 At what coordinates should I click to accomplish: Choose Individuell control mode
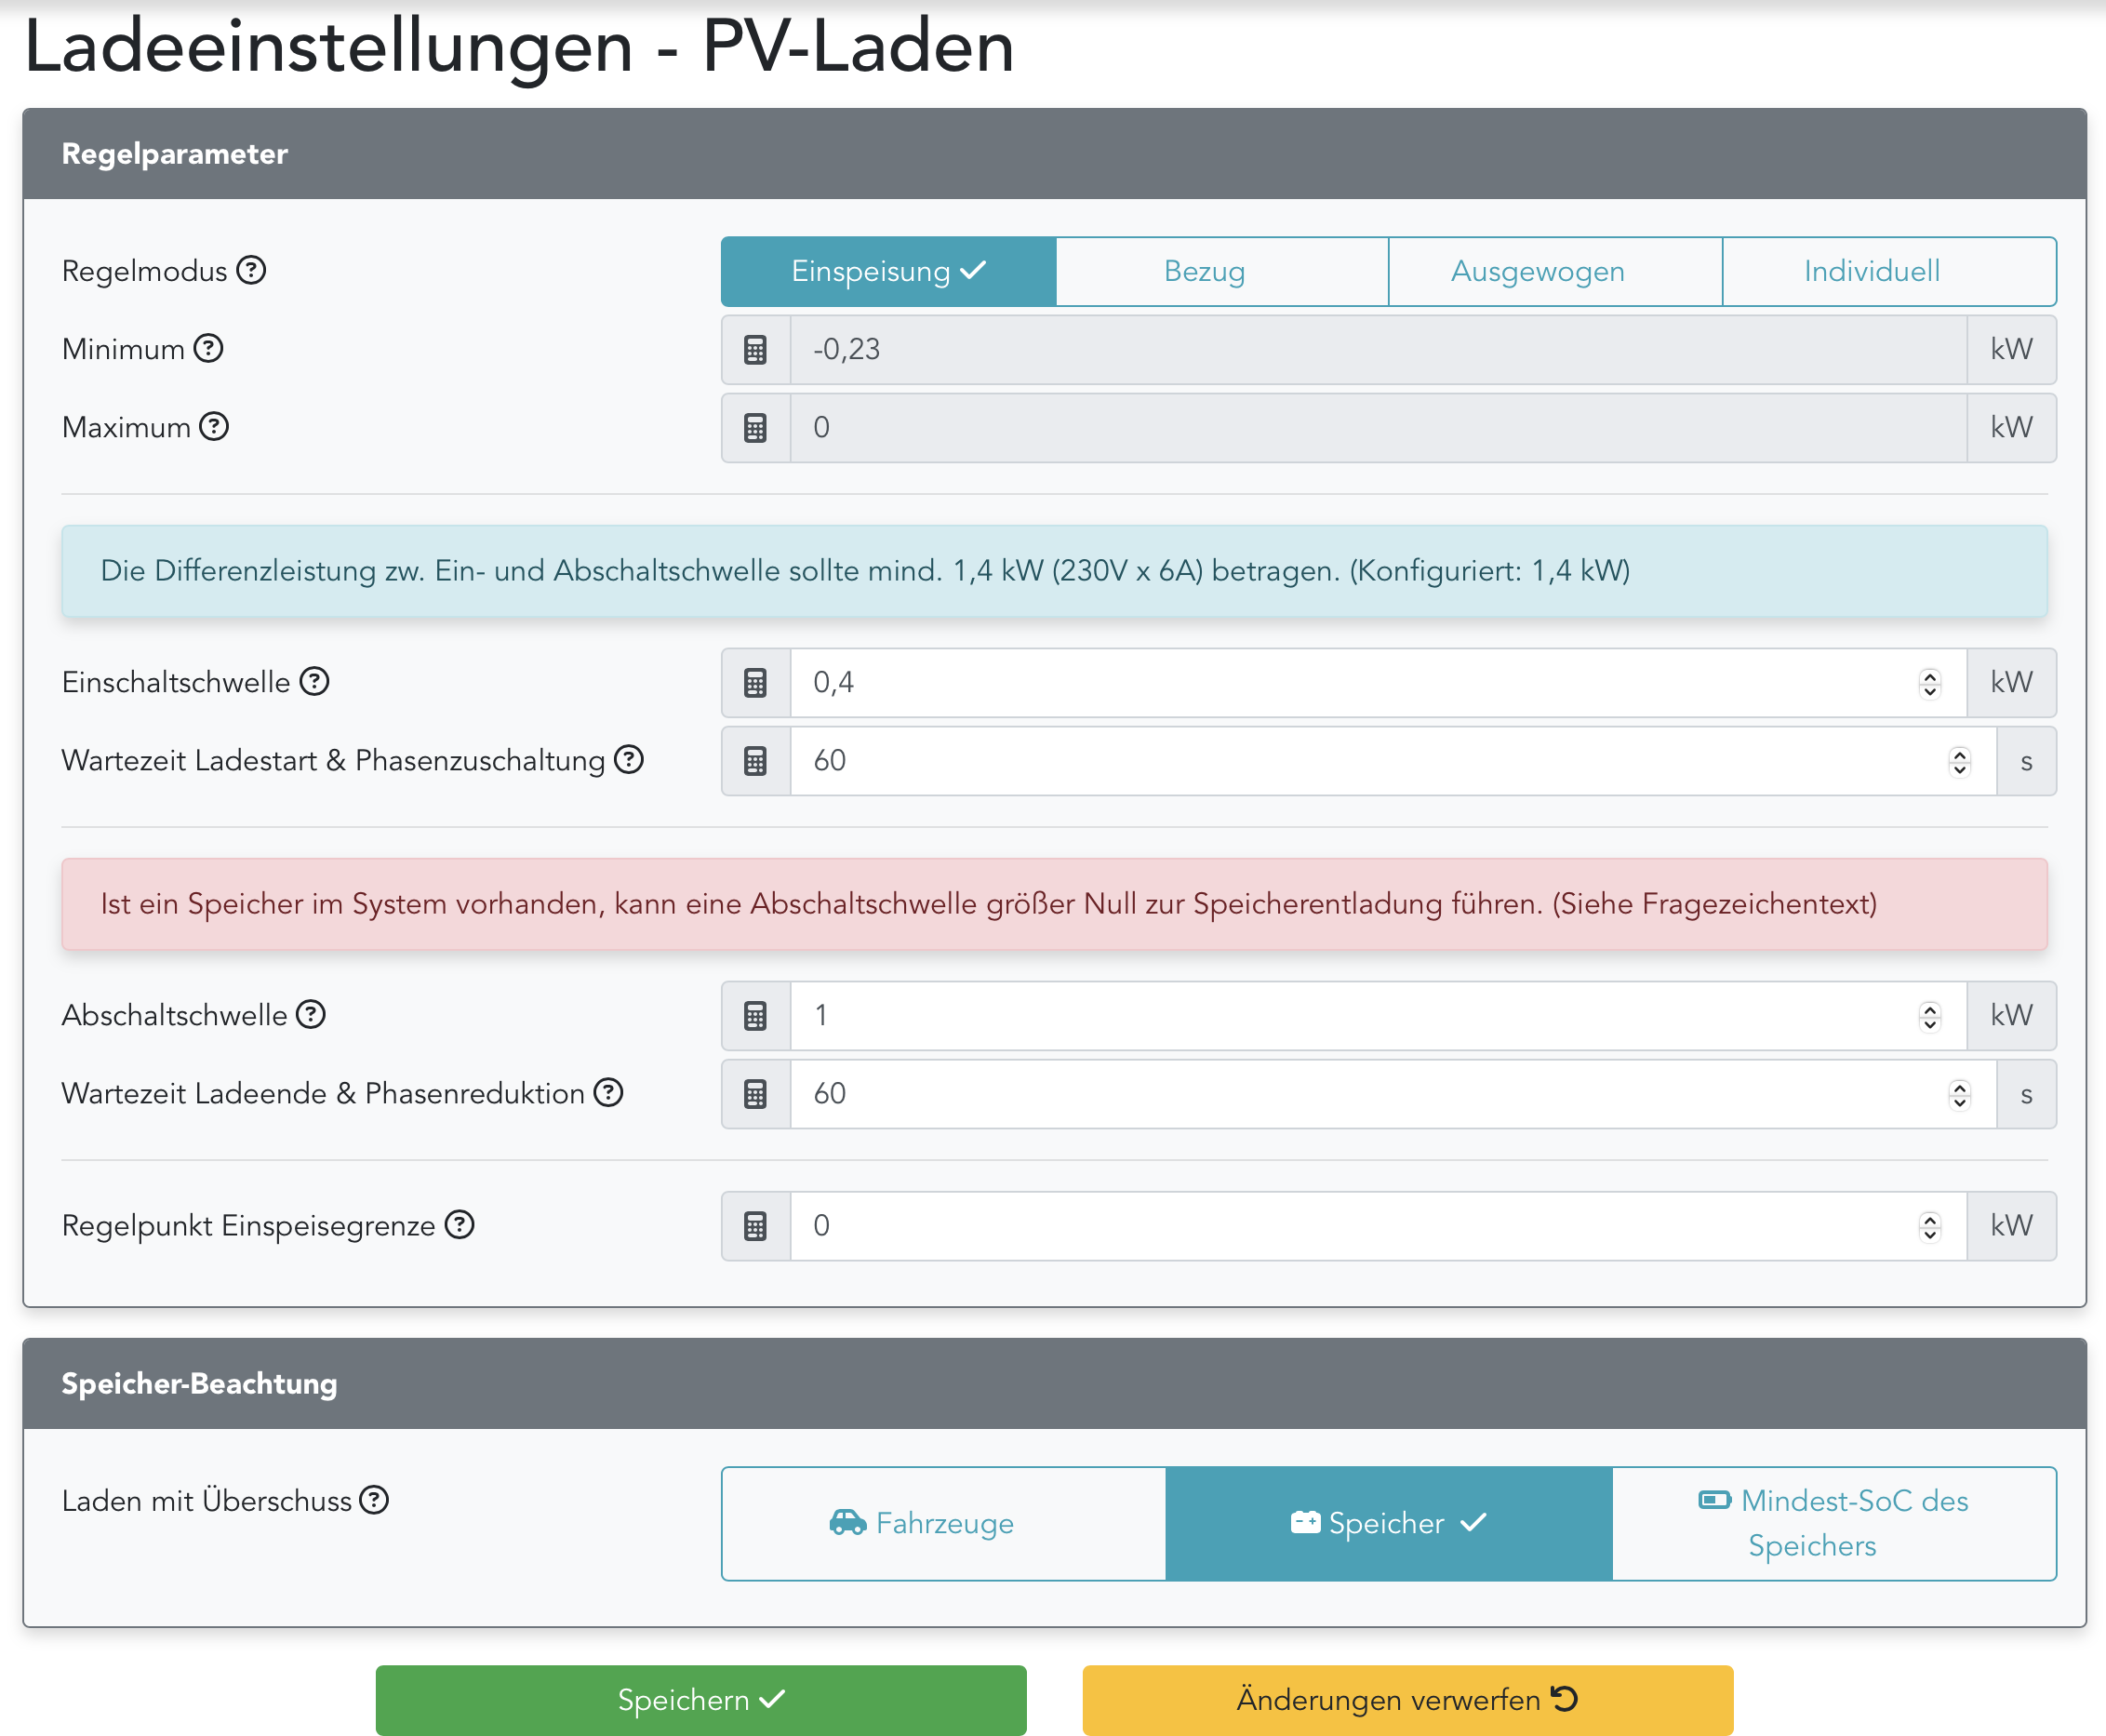[1871, 271]
